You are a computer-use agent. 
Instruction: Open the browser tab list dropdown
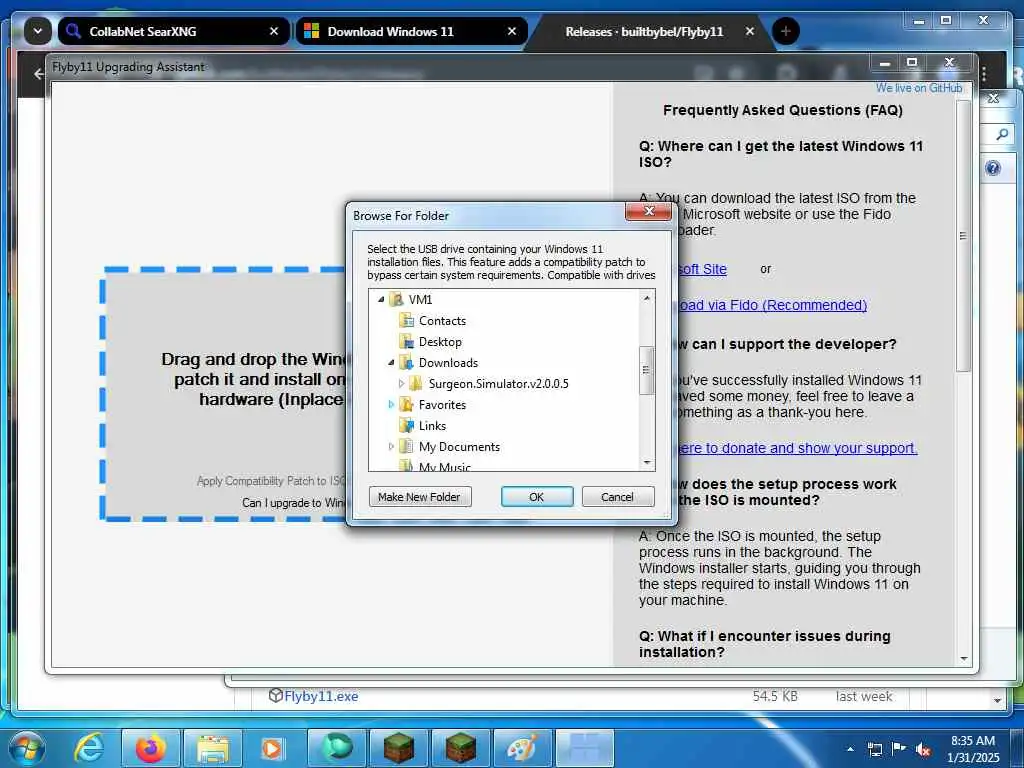tap(37, 31)
